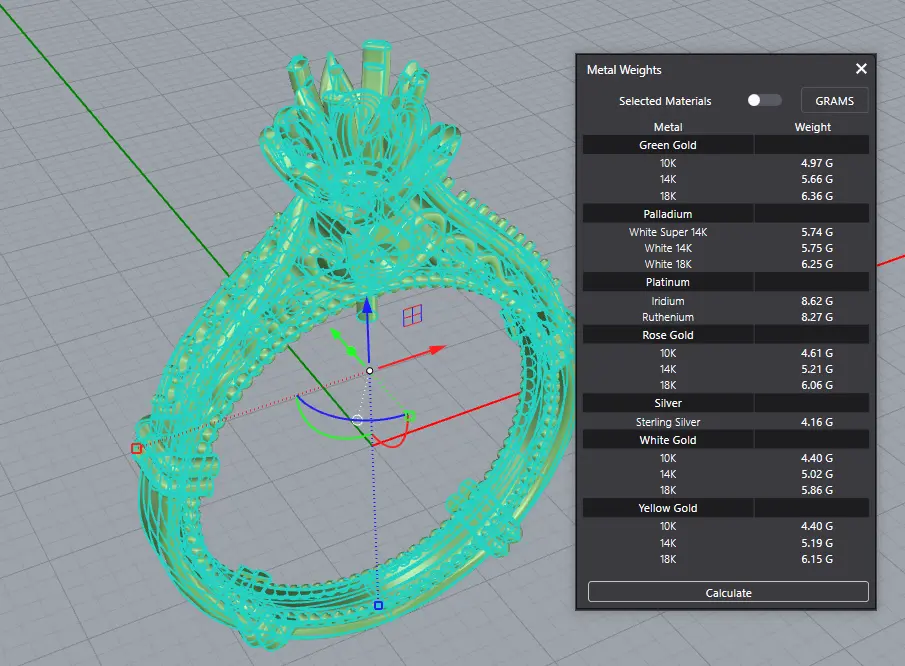The image size is (905, 666).
Task: Click the Sterling Silver row
Action: pos(668,422)
